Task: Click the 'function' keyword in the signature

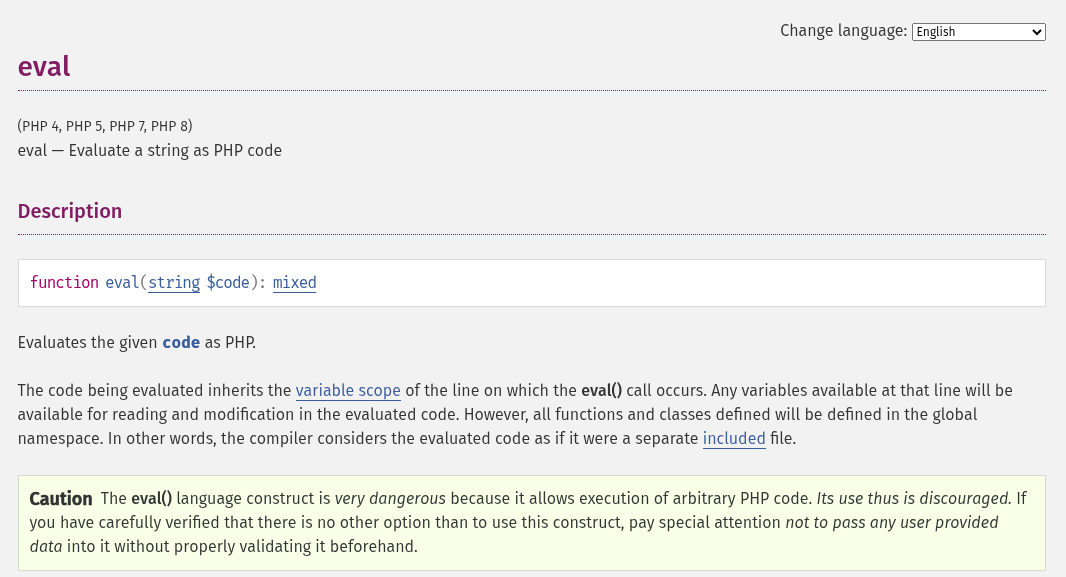Action: point(65,283)
